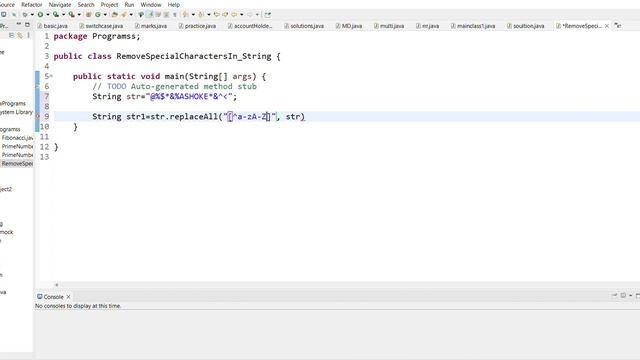640x360 pixels.
Task: Toggle Show Whitespace Characters icon
Action: [x=175, y=15]
